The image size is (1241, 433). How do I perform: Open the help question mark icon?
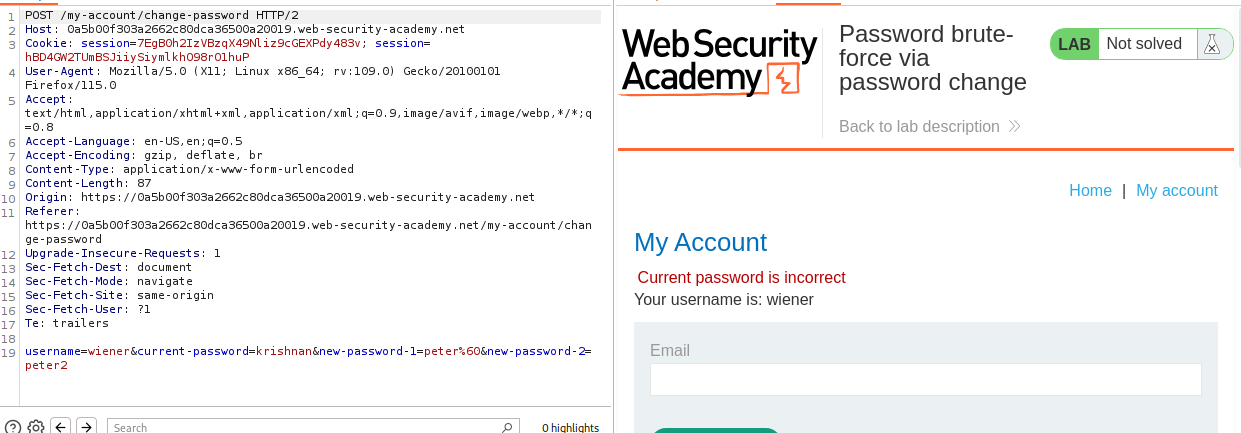[13, 427]
